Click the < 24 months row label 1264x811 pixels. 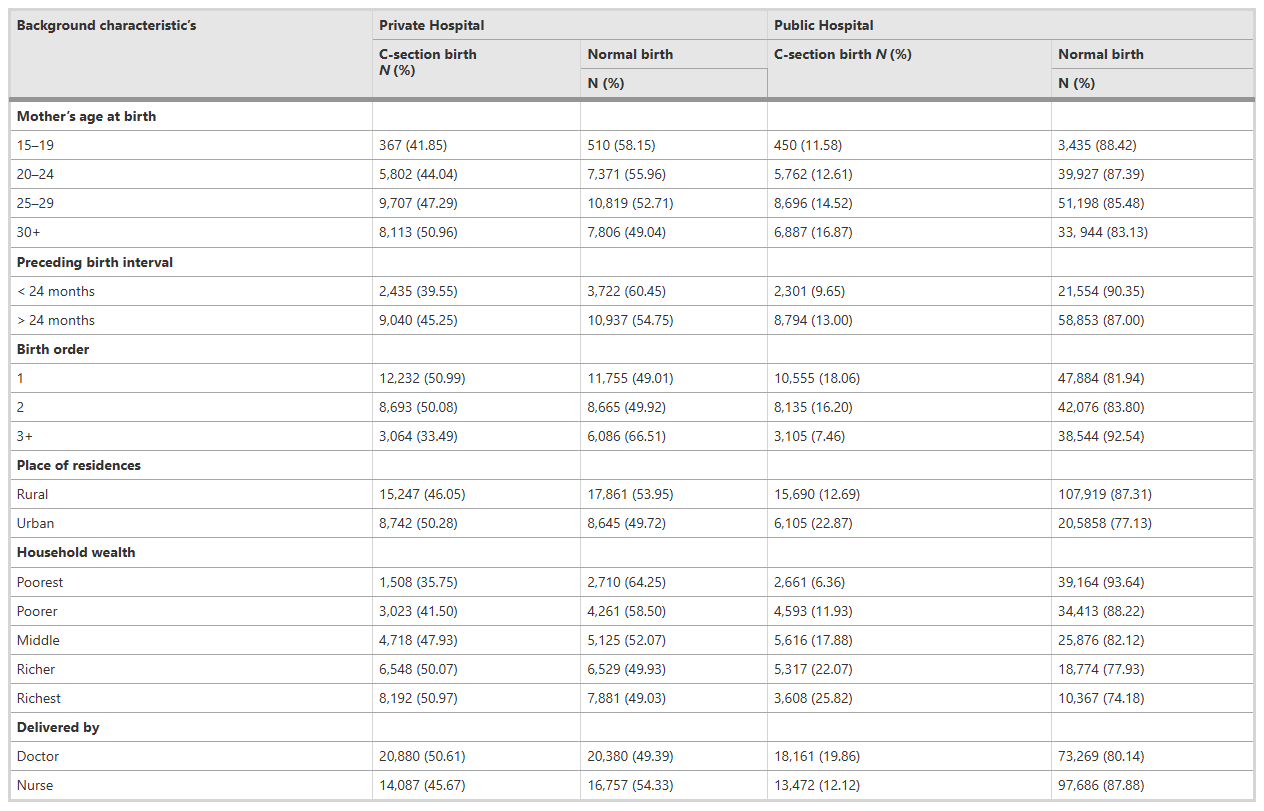coord(56,291)
